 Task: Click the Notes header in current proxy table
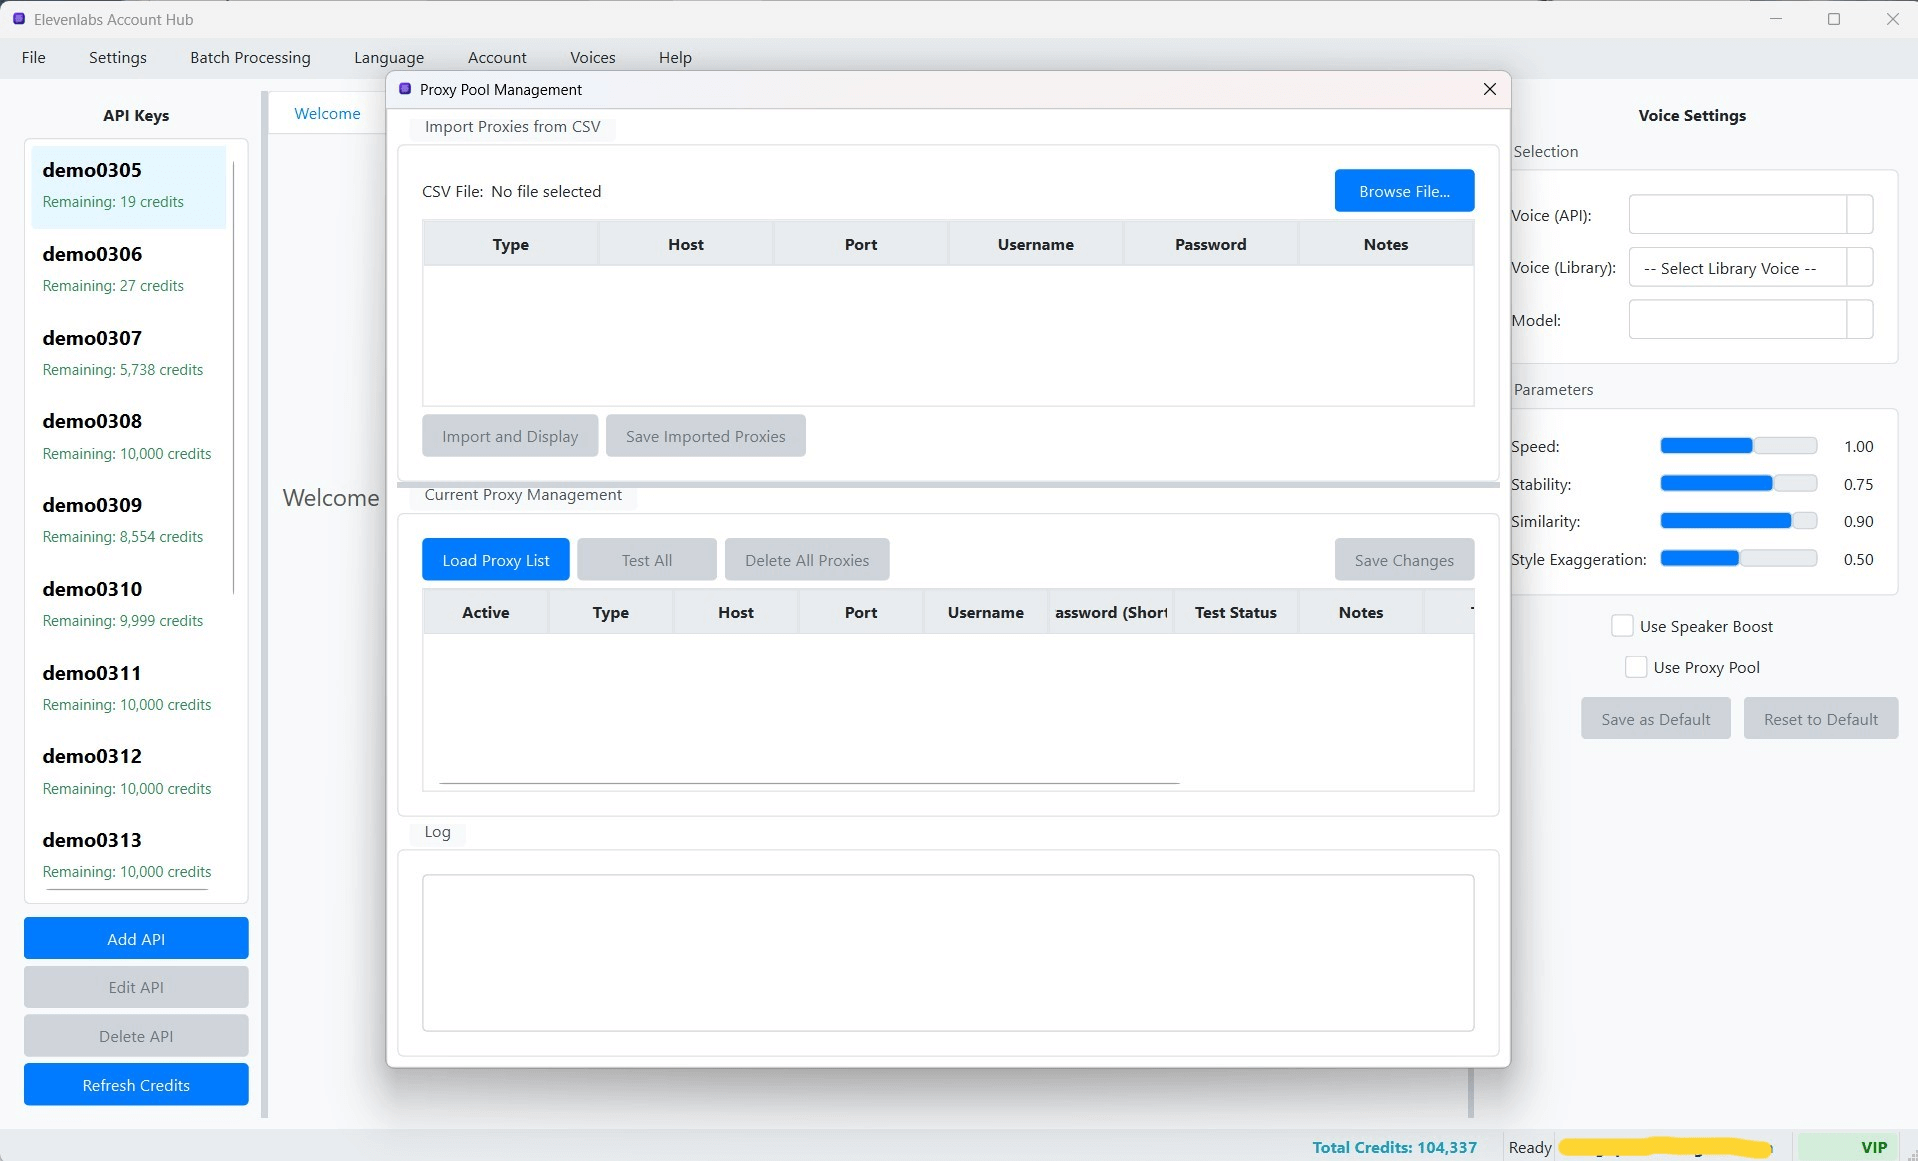coord(1361,612)
